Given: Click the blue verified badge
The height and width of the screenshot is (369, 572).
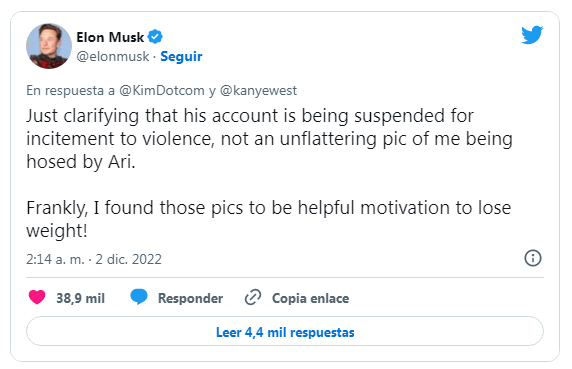Looking at the screenshot, I should click(155, 37).
